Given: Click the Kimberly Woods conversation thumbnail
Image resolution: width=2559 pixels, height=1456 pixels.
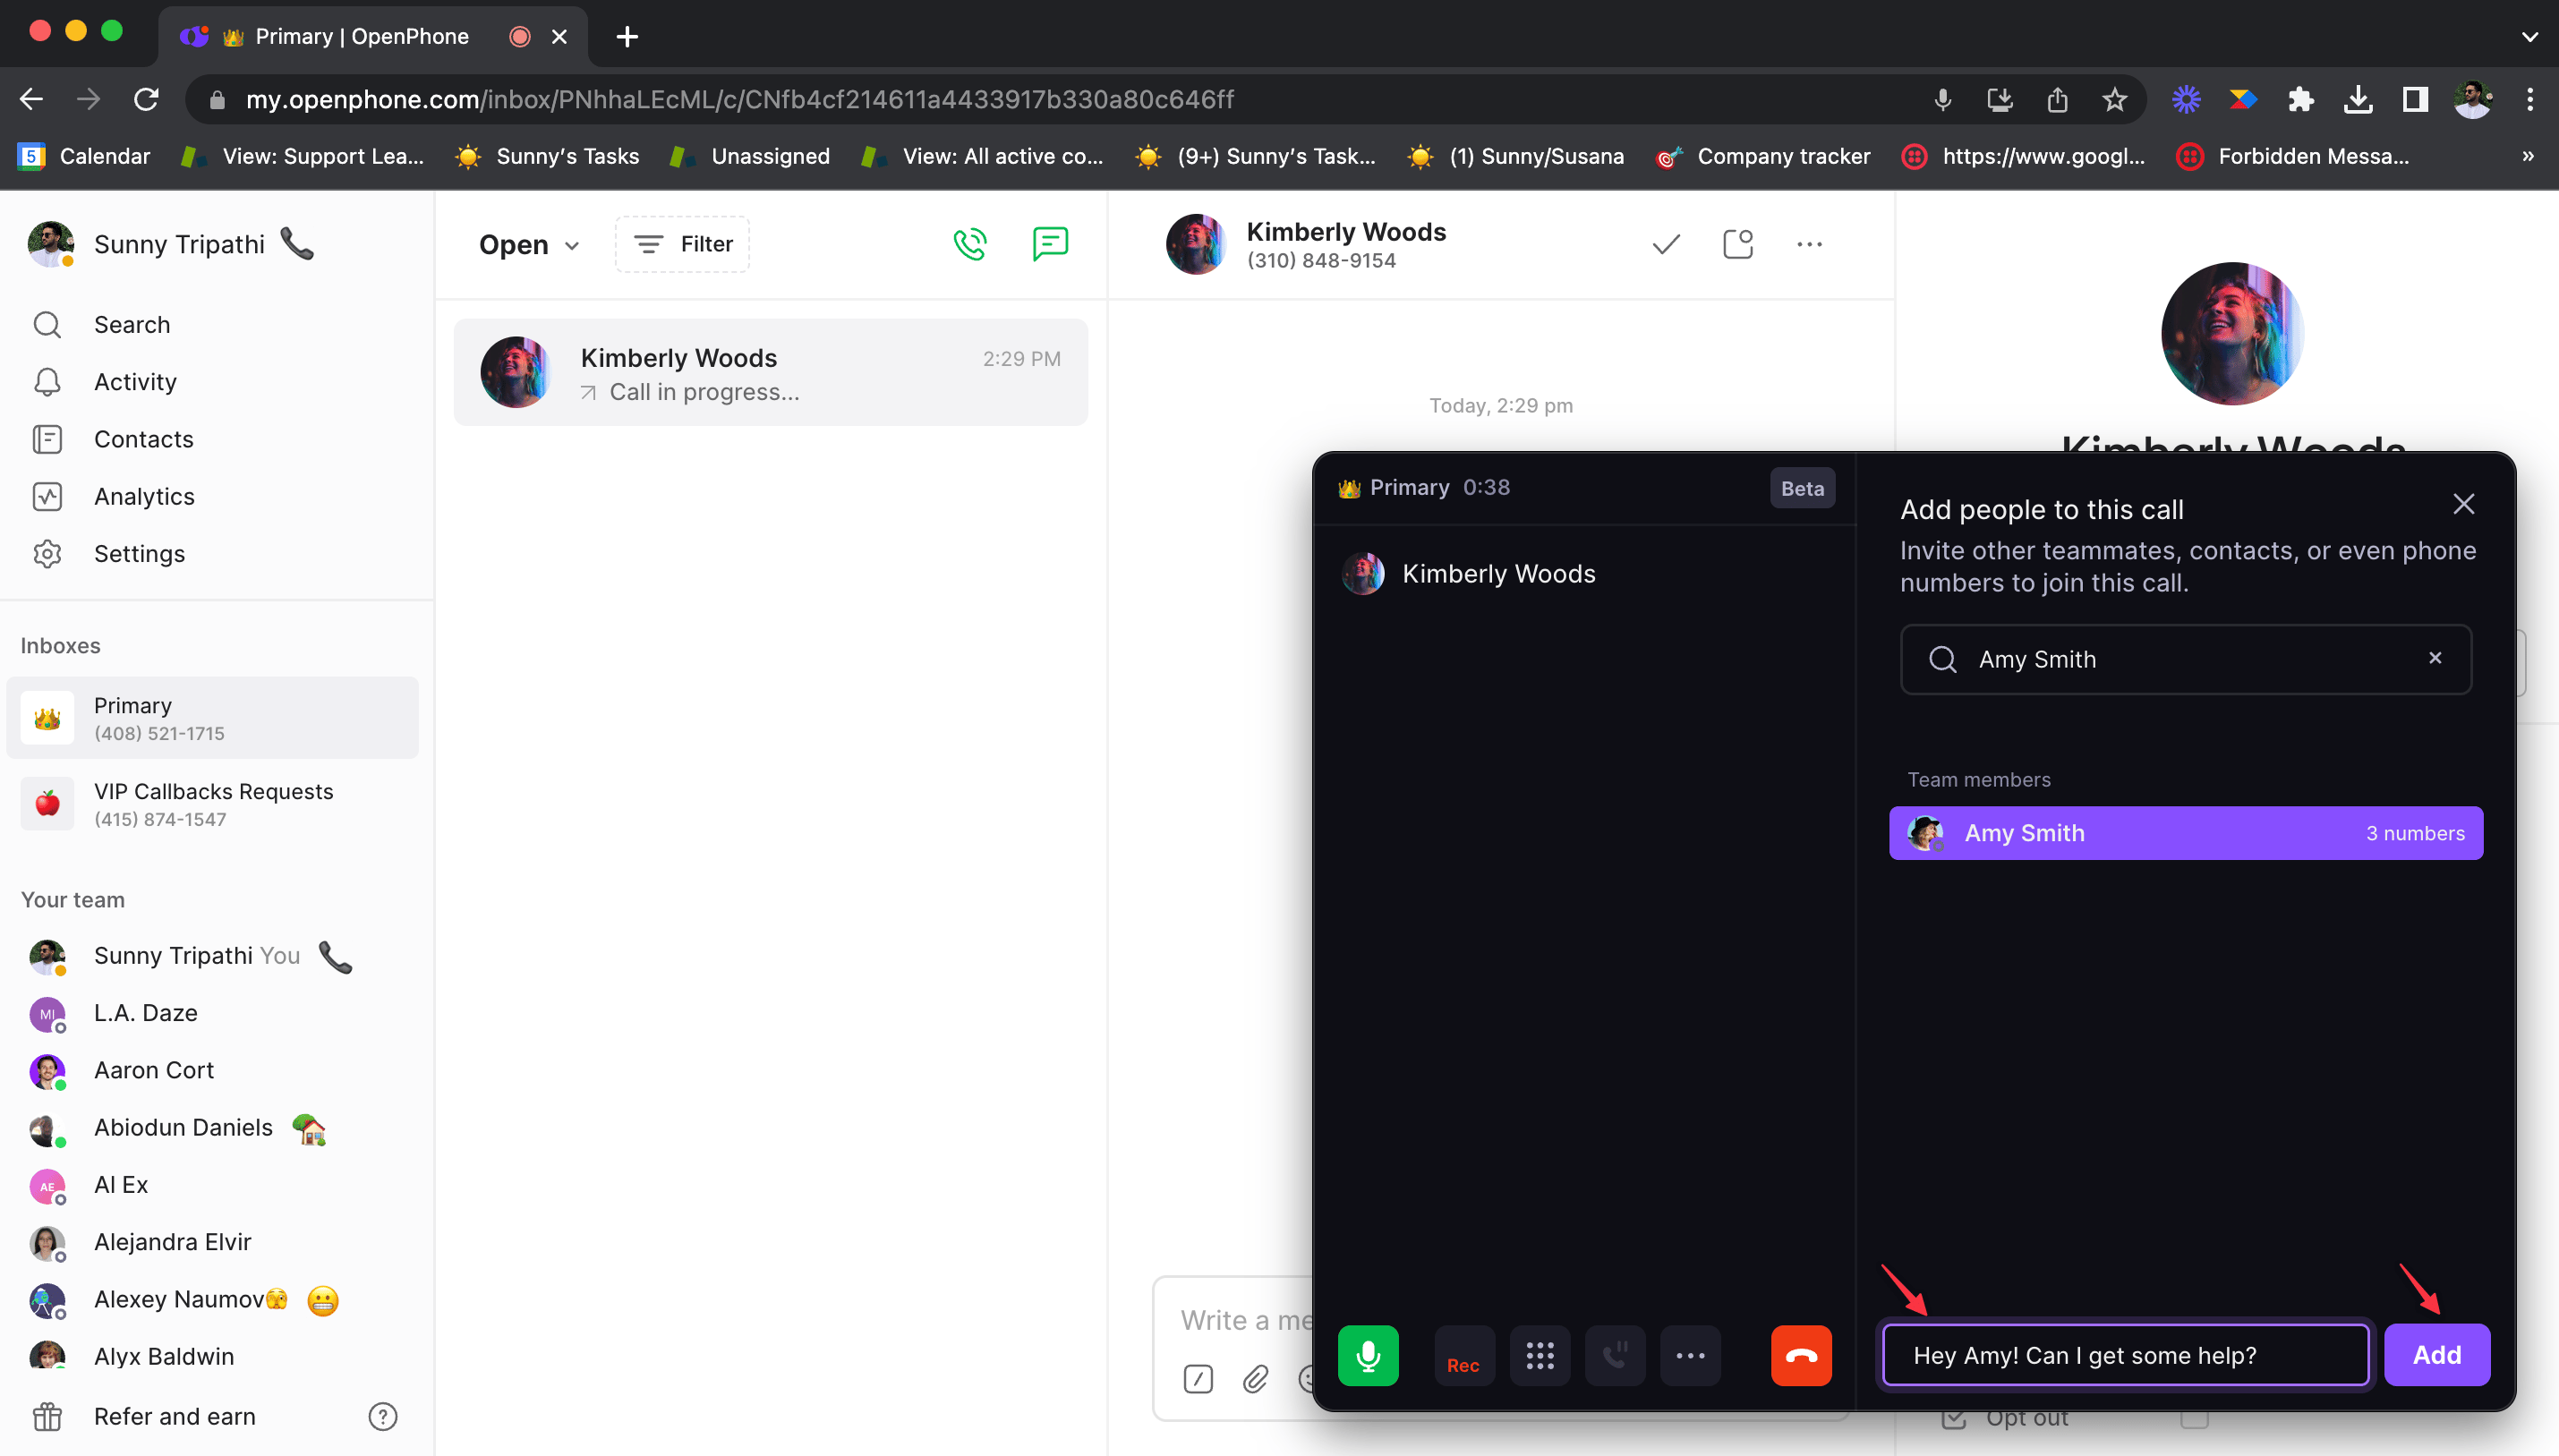Looking at the screenshot, I should pyautogui.click(x=516, y=372).
